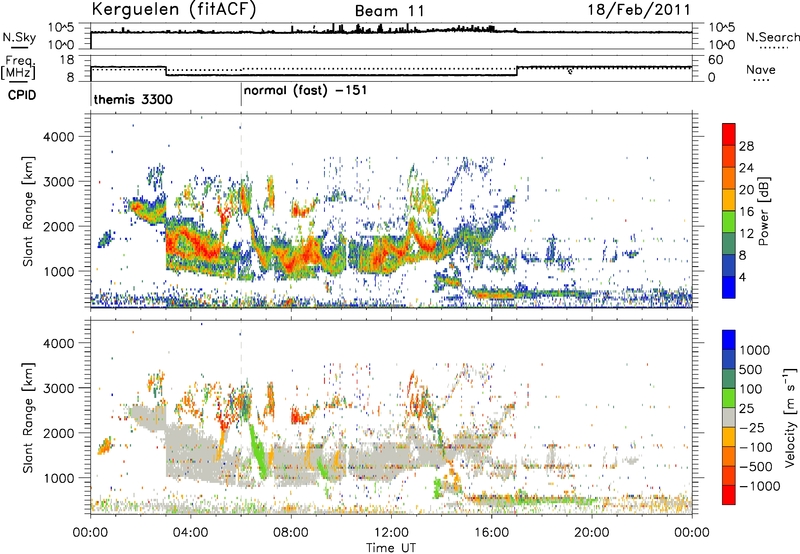Viewport: 800px width, 554px height.
Task: Click the velocity scale value '1000'
Action: click(x=755, y=350)
